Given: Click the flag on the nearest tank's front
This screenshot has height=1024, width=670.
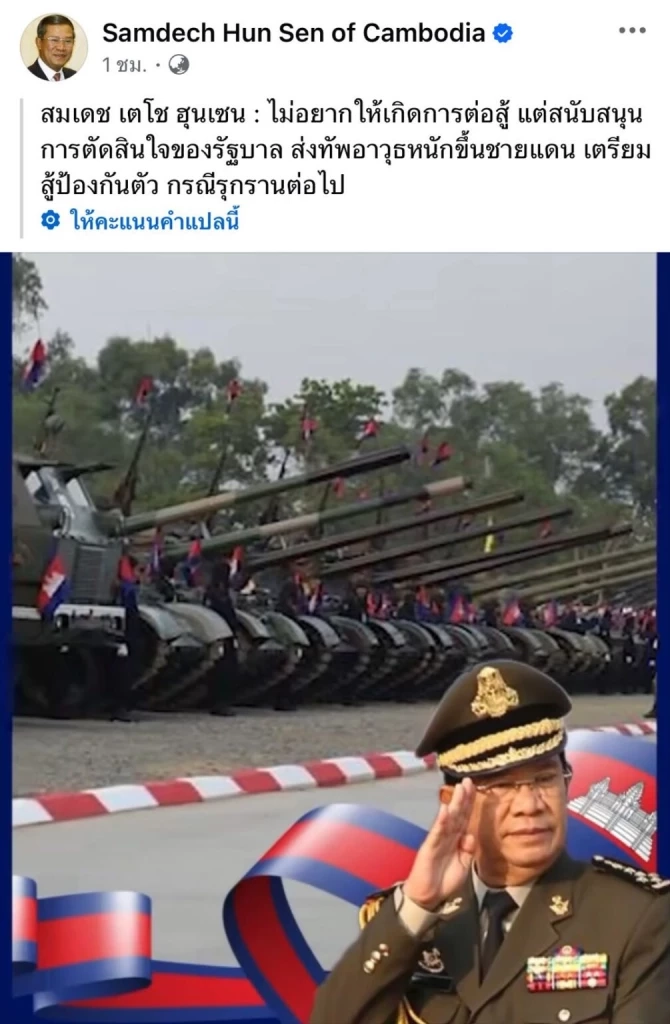Looking at the screenshot, I should point(54,584).
